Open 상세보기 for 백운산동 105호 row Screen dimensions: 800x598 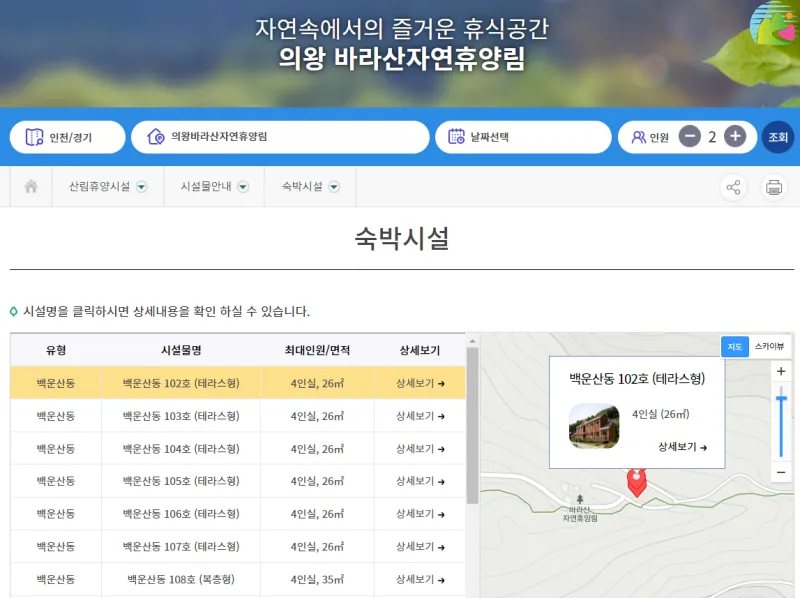pos(420,481)
